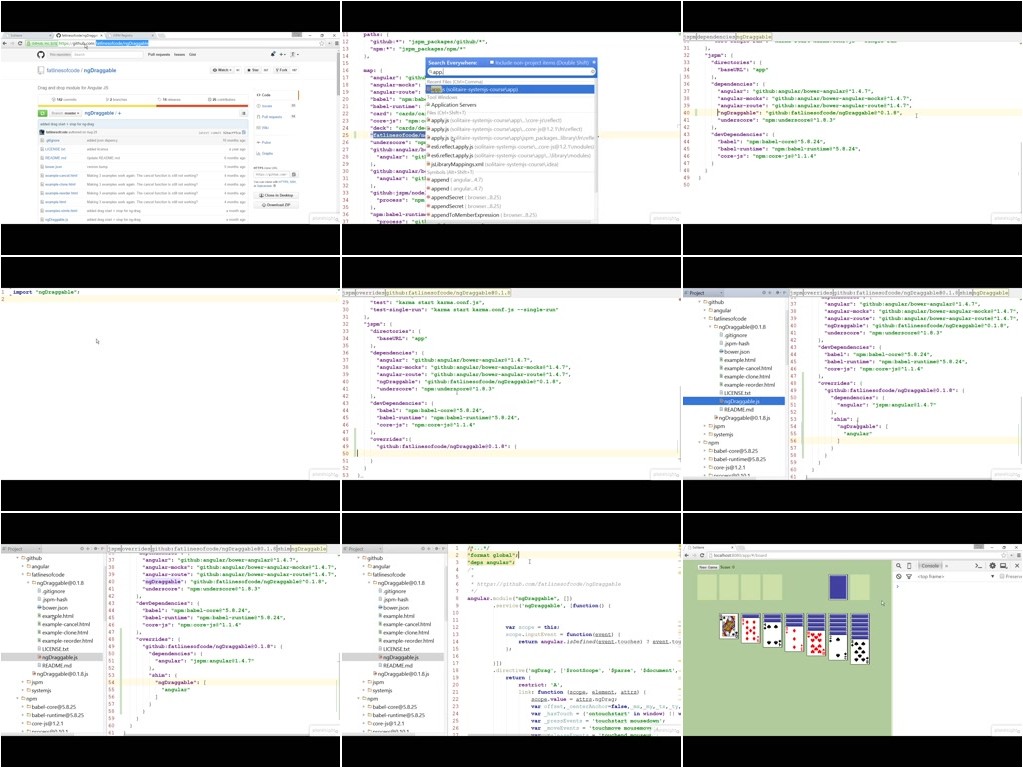View the 142 commits link
The height and width of the screenshot is (768, 1023).
point(66,100)
